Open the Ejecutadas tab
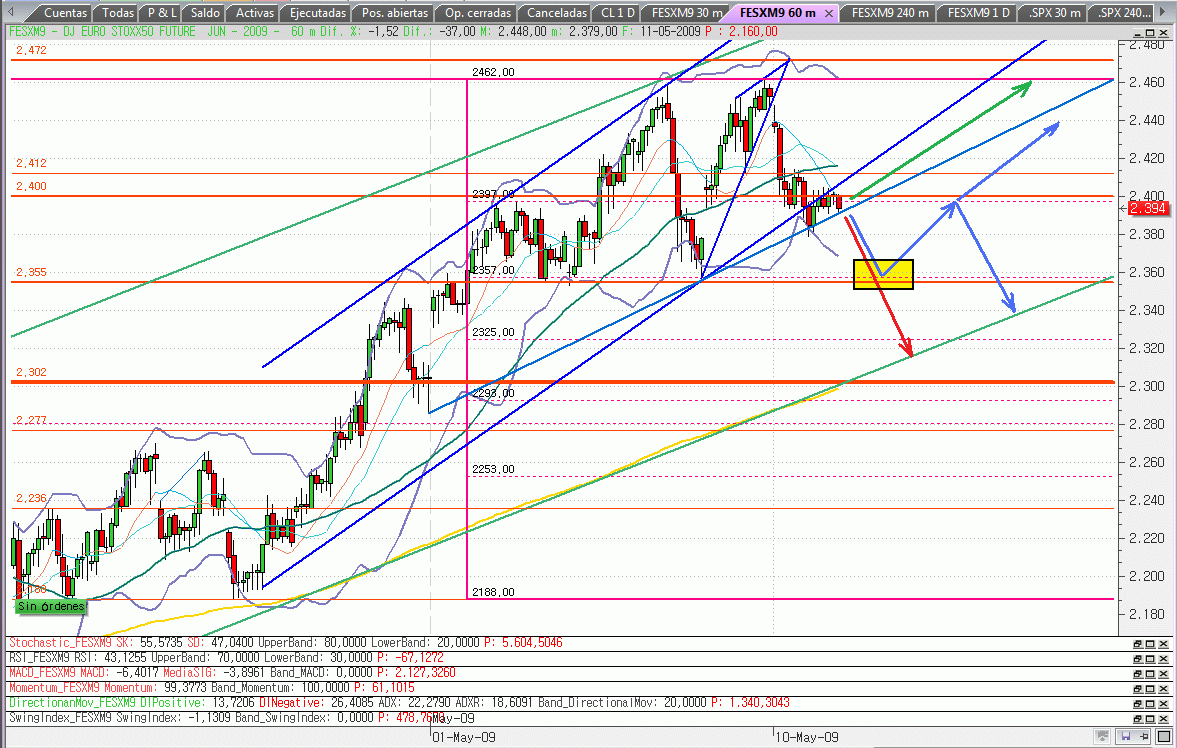This screenshot has width=1177, height=748. (318, 13)
